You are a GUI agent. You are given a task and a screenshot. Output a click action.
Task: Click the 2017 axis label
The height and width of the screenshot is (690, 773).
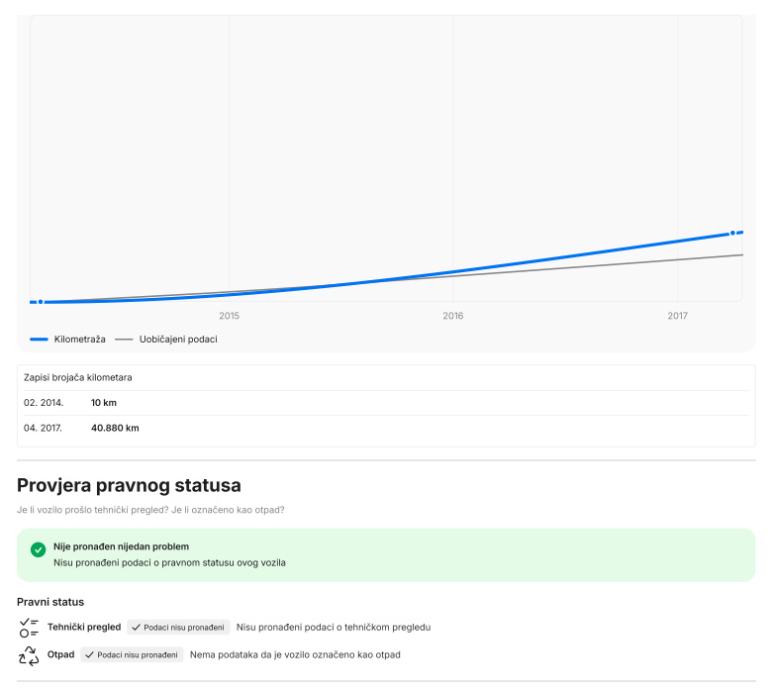click(677, 316)
